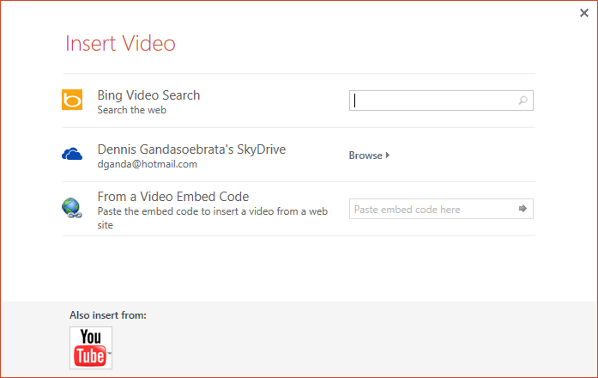598x378 pixels.
Task: Click the blue SkyDrive cloud icon
Action: pos(72,154)
